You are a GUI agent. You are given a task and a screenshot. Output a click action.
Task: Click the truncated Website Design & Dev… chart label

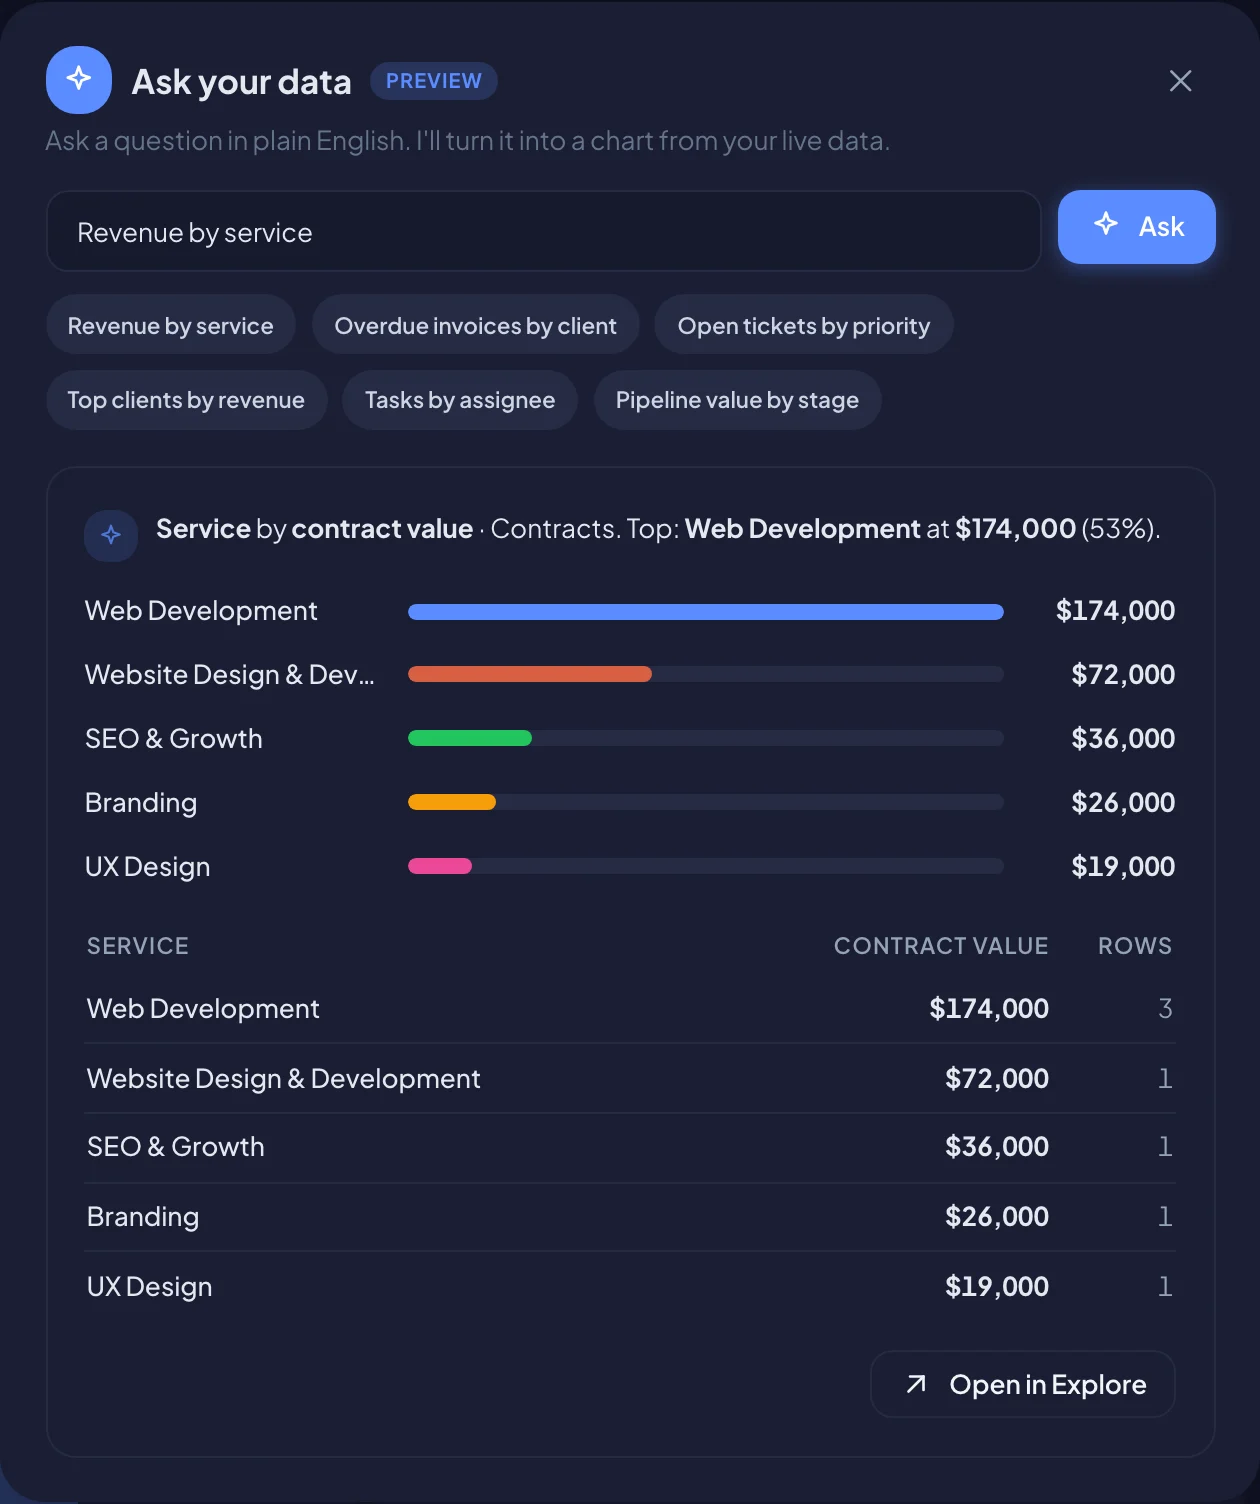click(230, 675)
